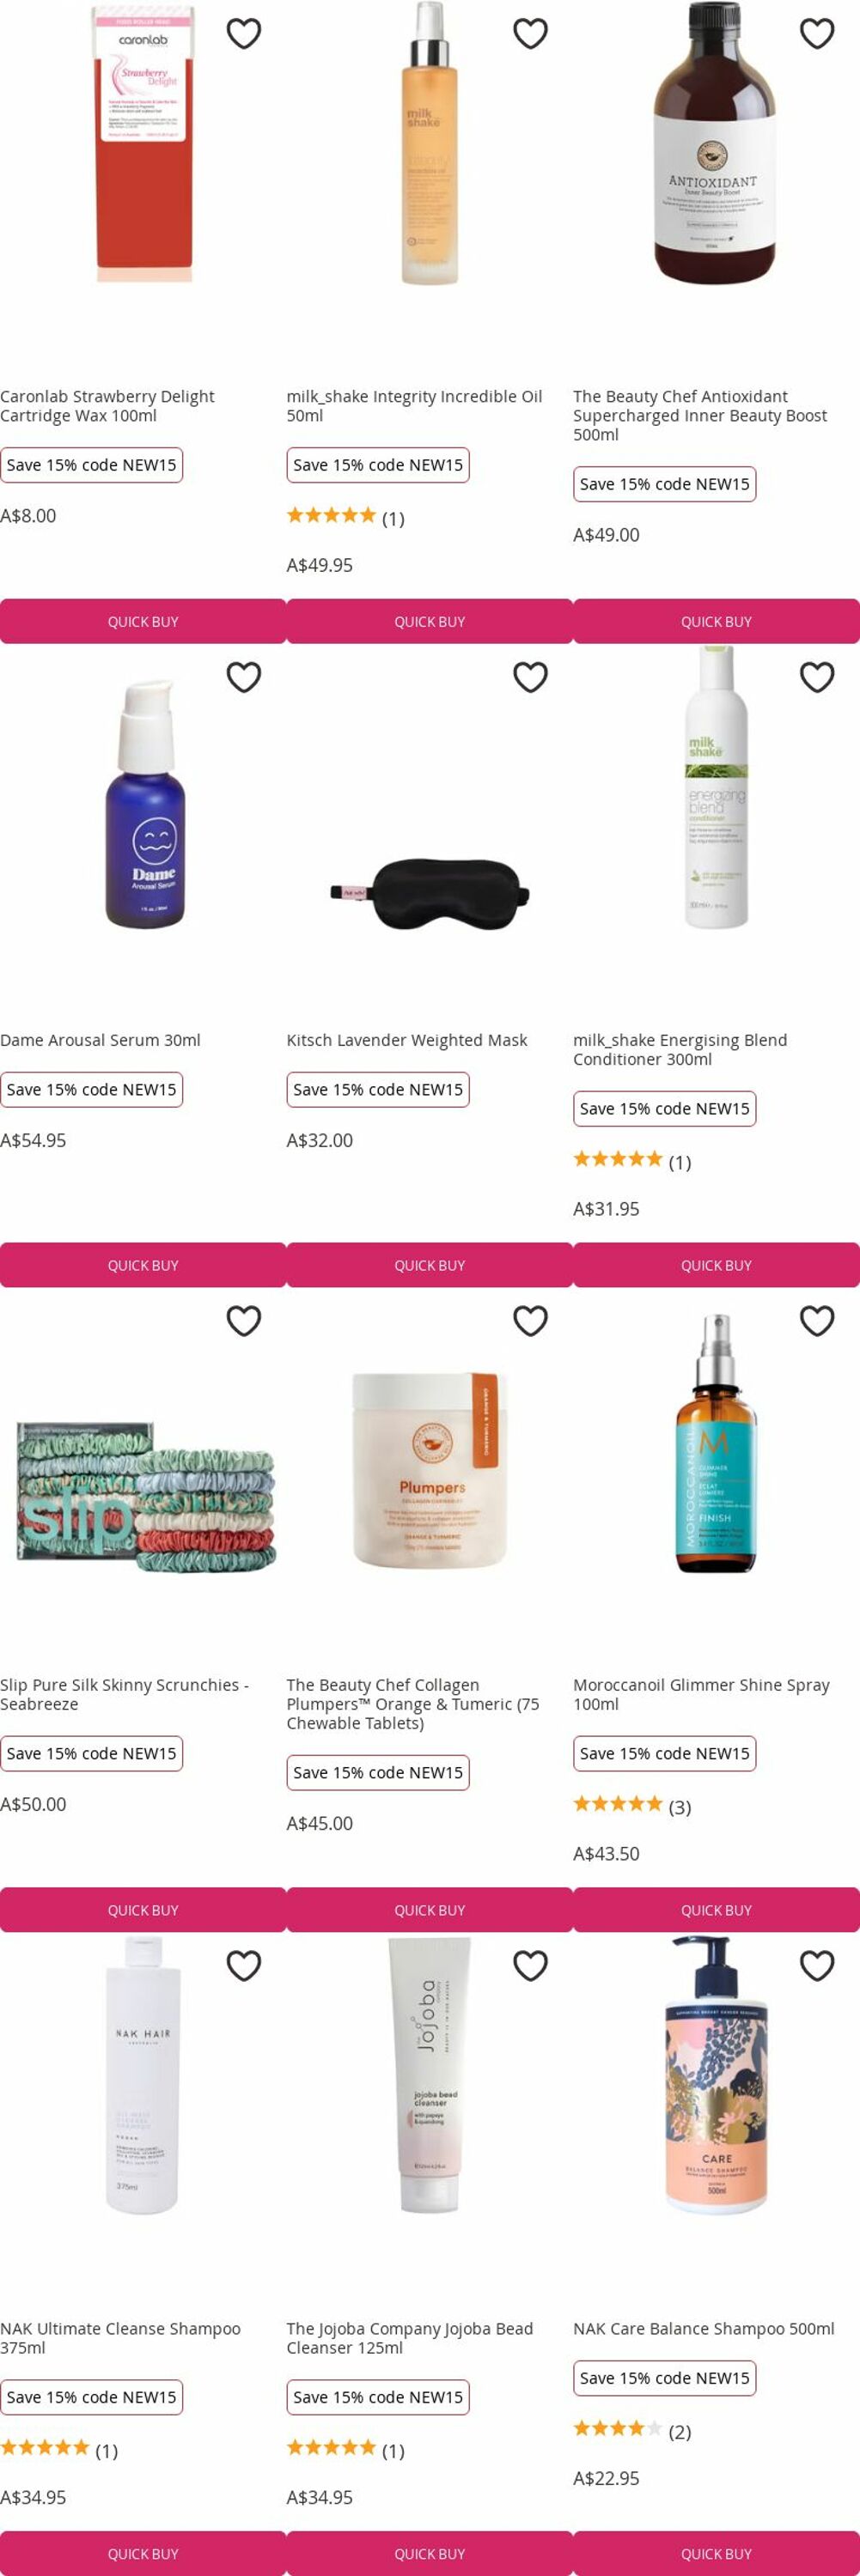This screenshot has width=860, height=2576.
Task: Quick buy Caronlab Strawberry Delight Cartridge Wax
Action: click(x=143, y=621)
